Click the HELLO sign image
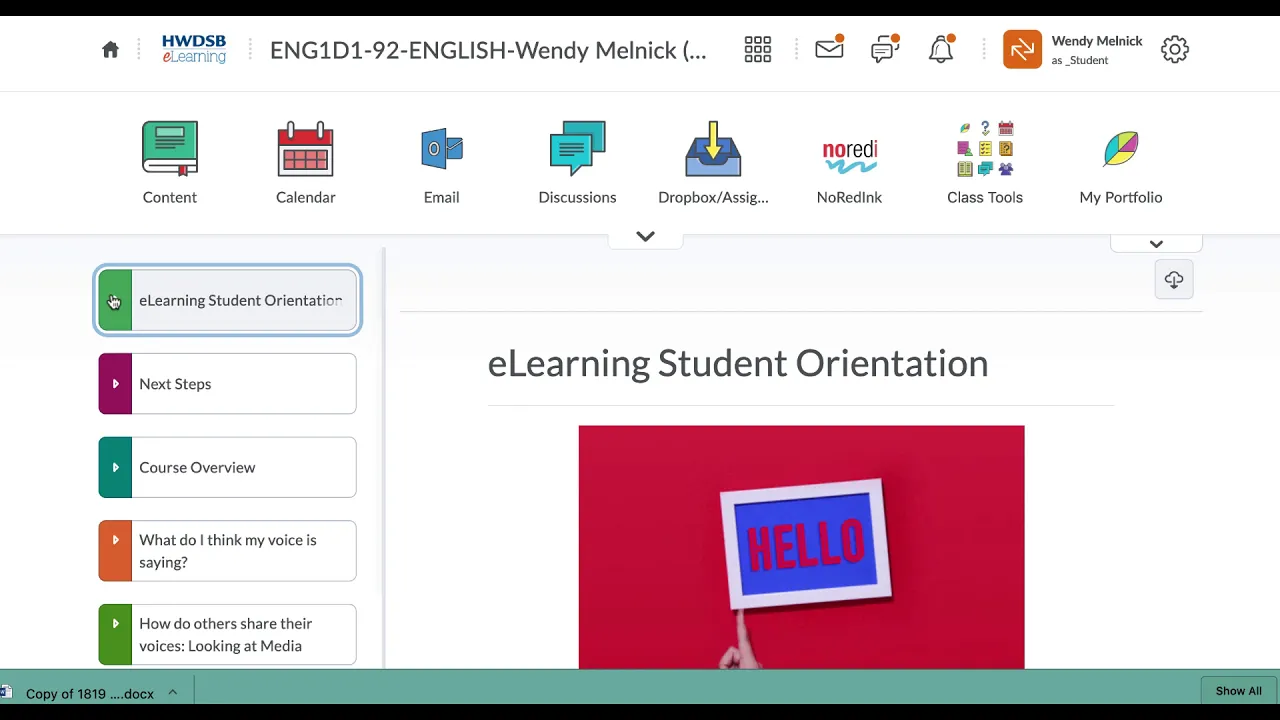 tap(801, 547)
